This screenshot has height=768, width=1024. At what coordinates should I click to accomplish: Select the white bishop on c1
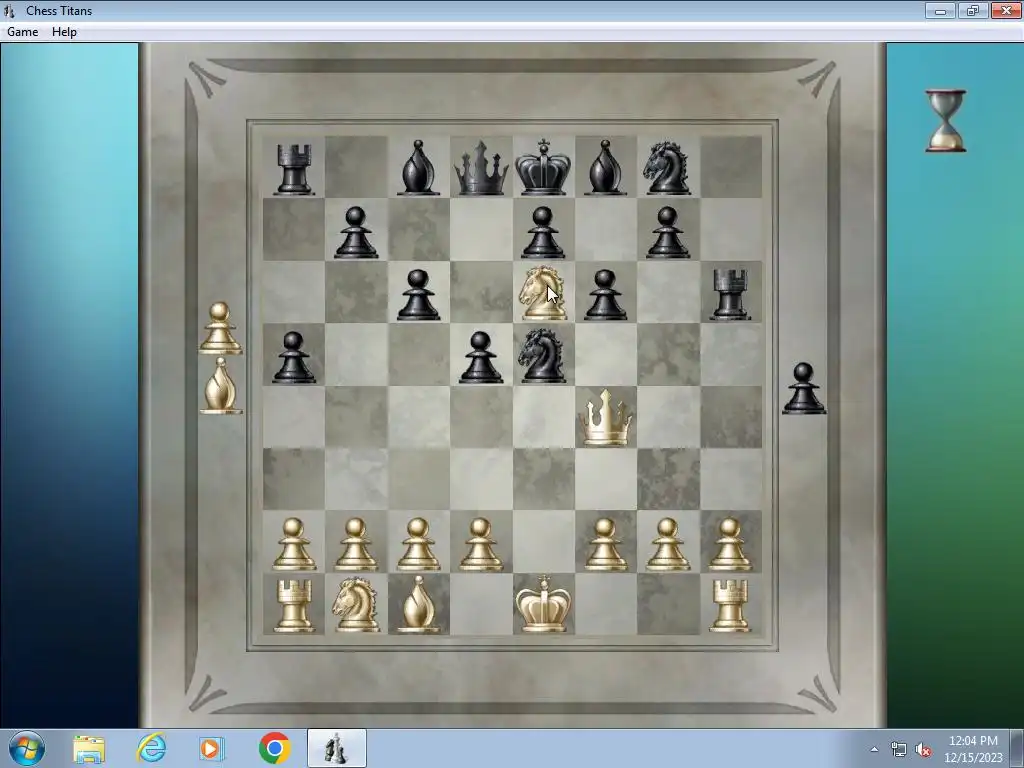(x=418, y=605)
